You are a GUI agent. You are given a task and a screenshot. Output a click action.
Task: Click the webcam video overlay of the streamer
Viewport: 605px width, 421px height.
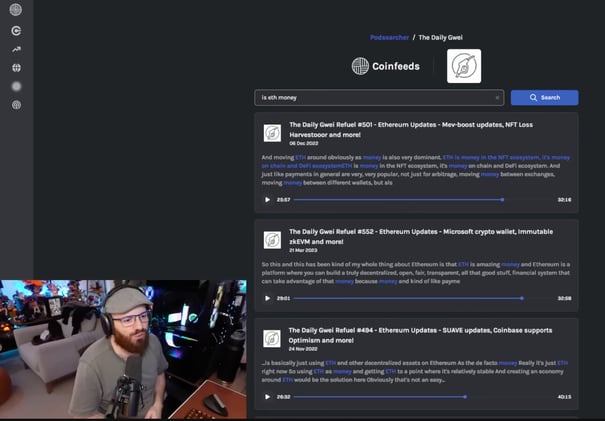(x=123, y=349)
